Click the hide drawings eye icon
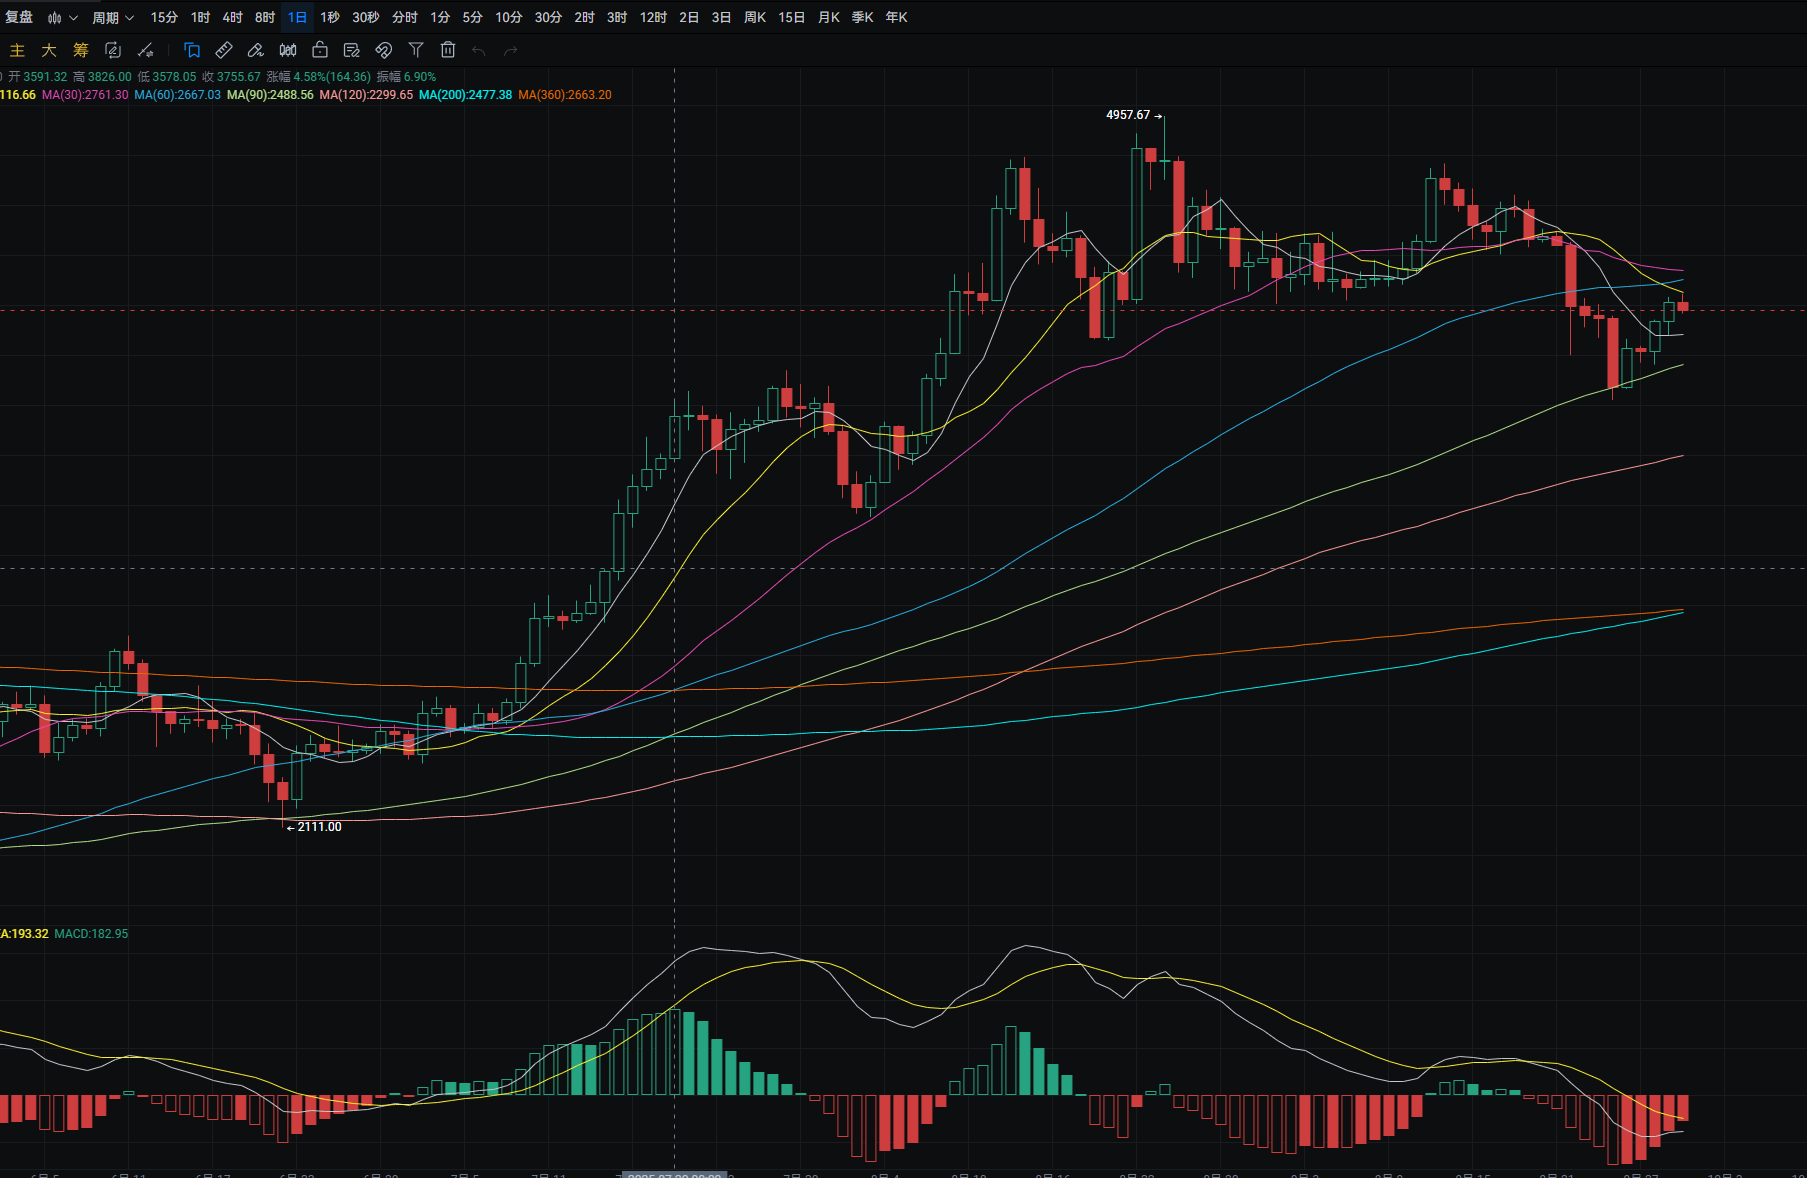The width and height of the screenshot is (1807, 1178). (384, 50)
